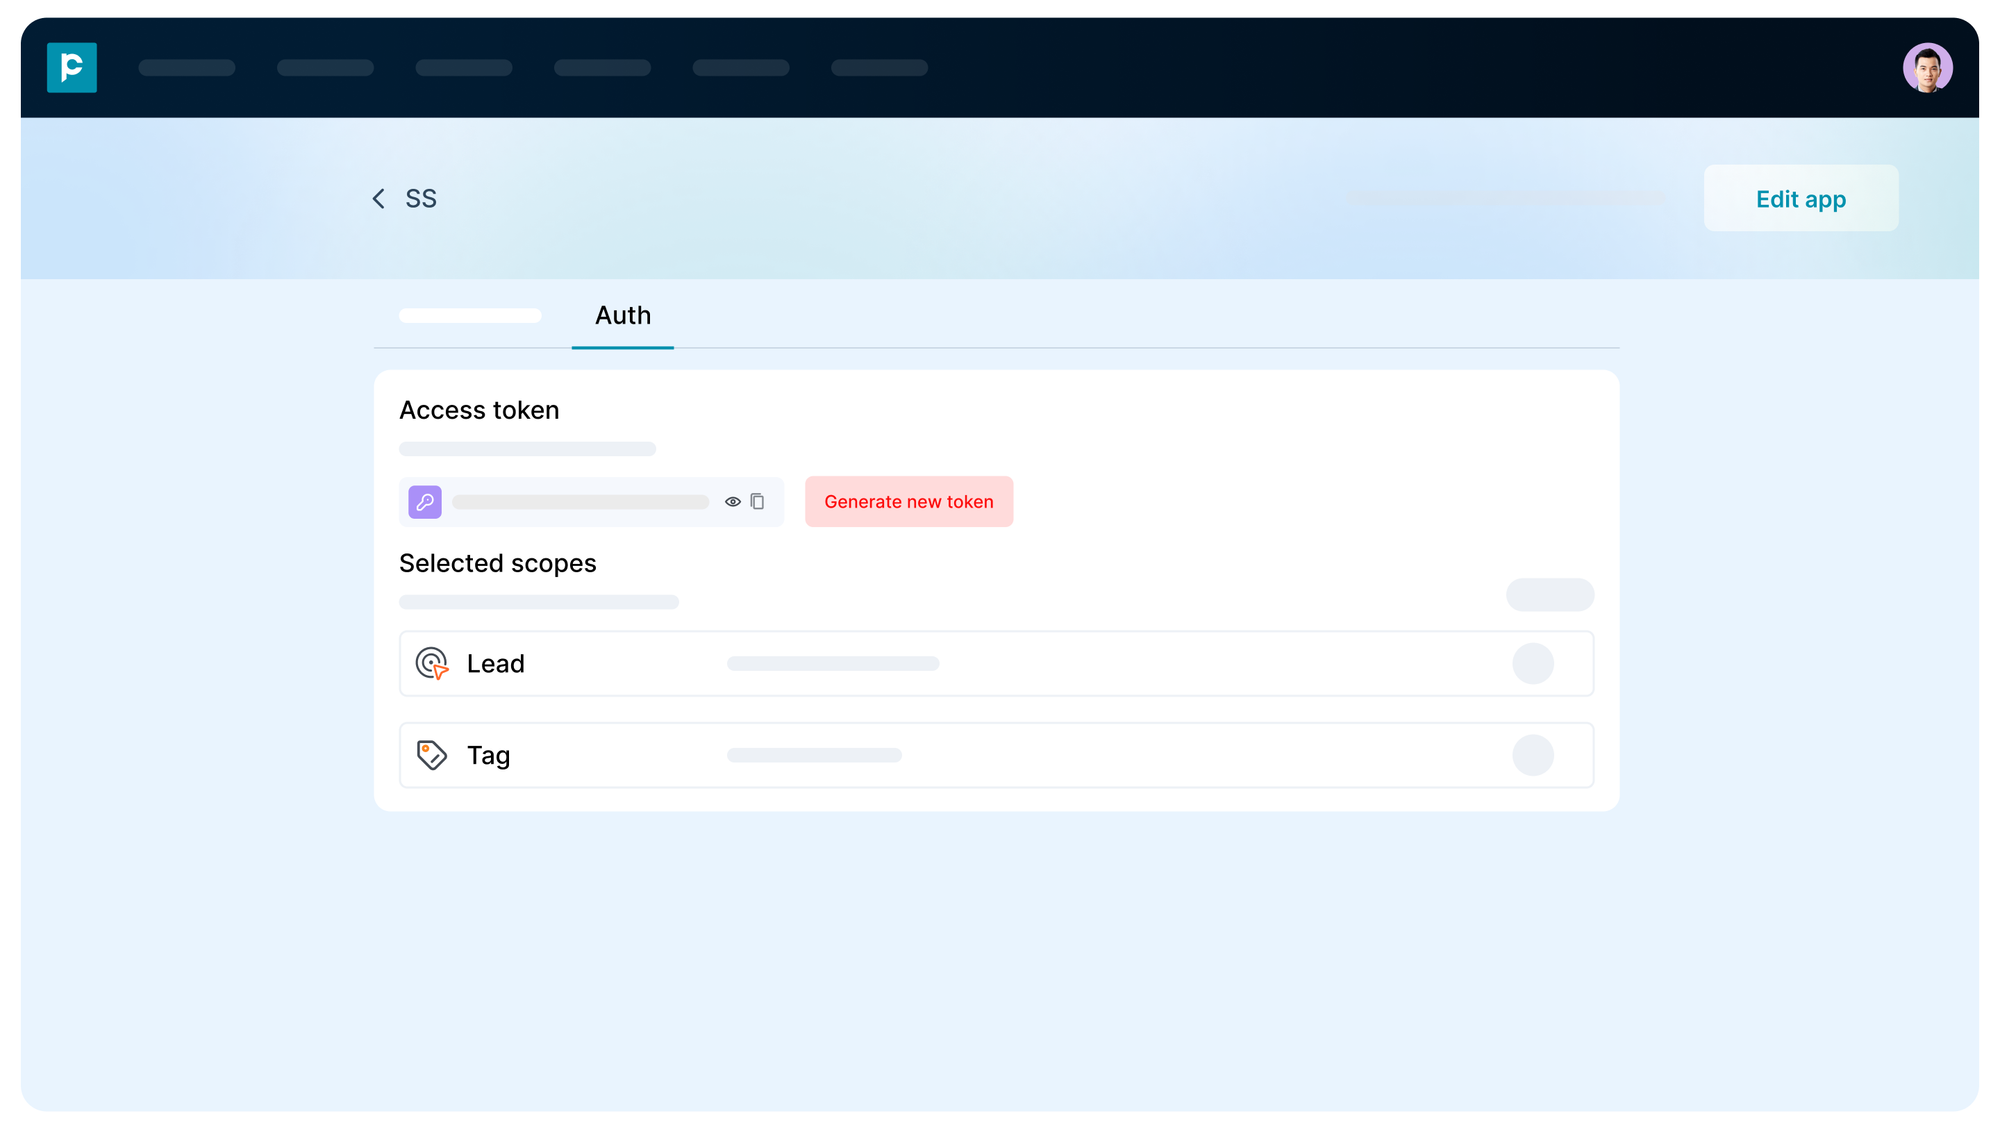
Task: Reveal the access token with the eye toggle
Action: 733,501
